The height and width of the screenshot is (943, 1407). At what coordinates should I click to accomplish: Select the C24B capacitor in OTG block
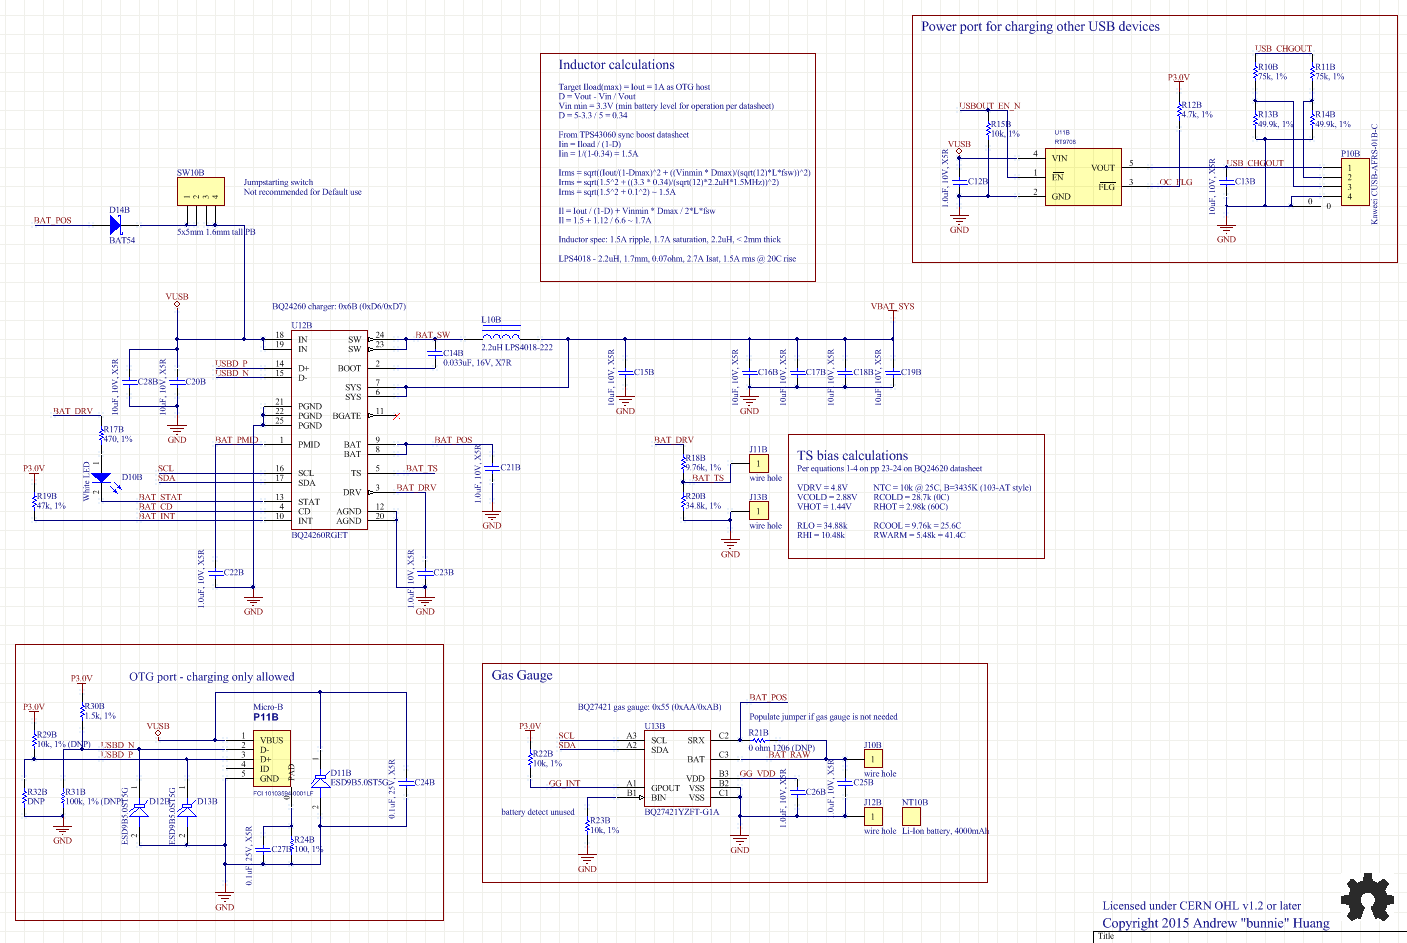tap(405, 782)
